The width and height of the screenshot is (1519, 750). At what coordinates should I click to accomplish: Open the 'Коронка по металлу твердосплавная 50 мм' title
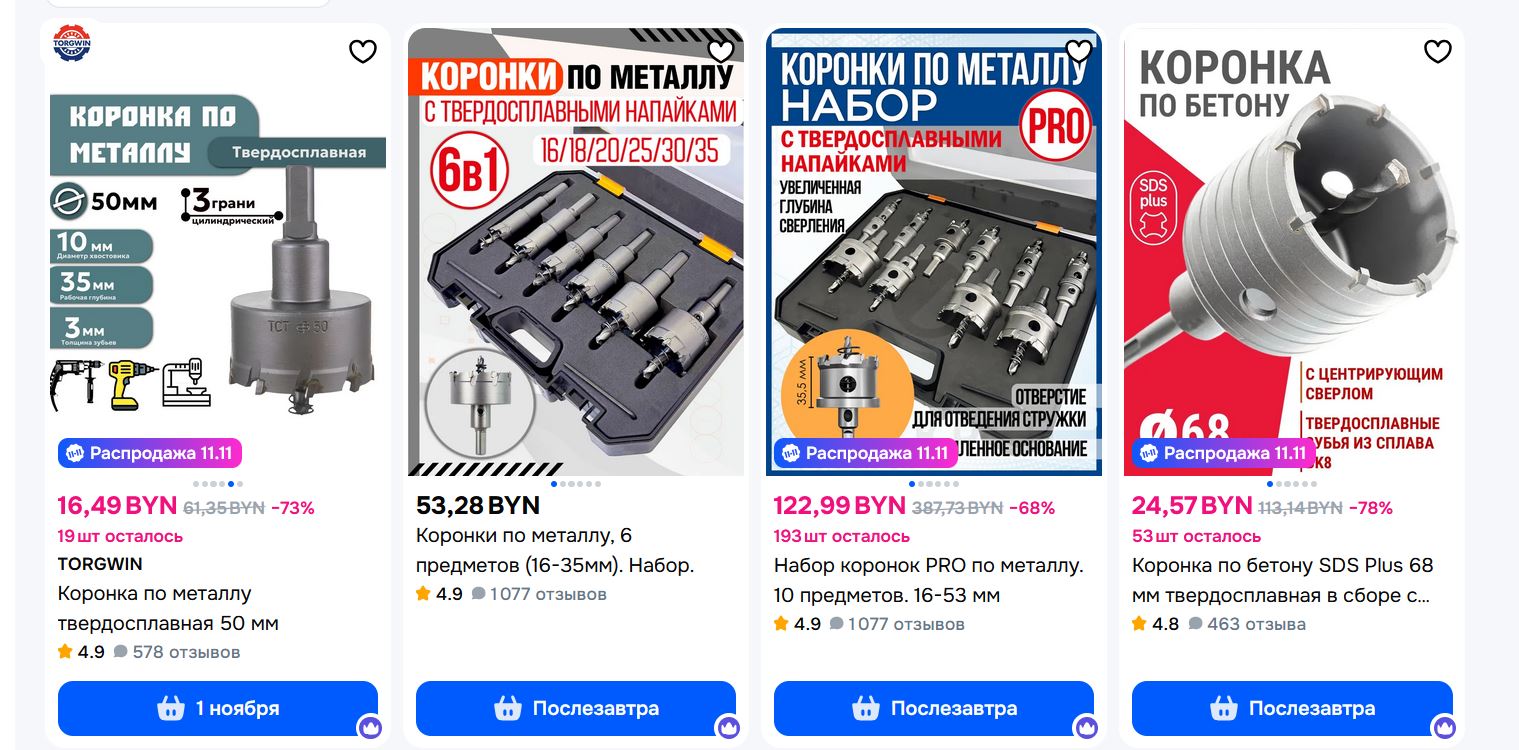click(x=168, y=609)
